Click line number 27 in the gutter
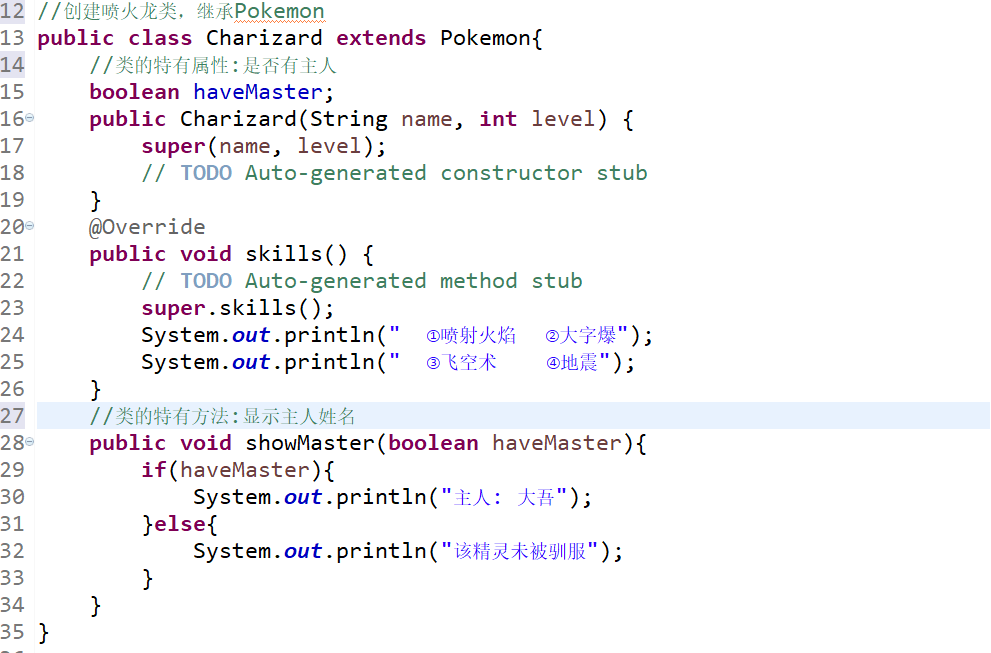991x653 pixels. [13, 416]
